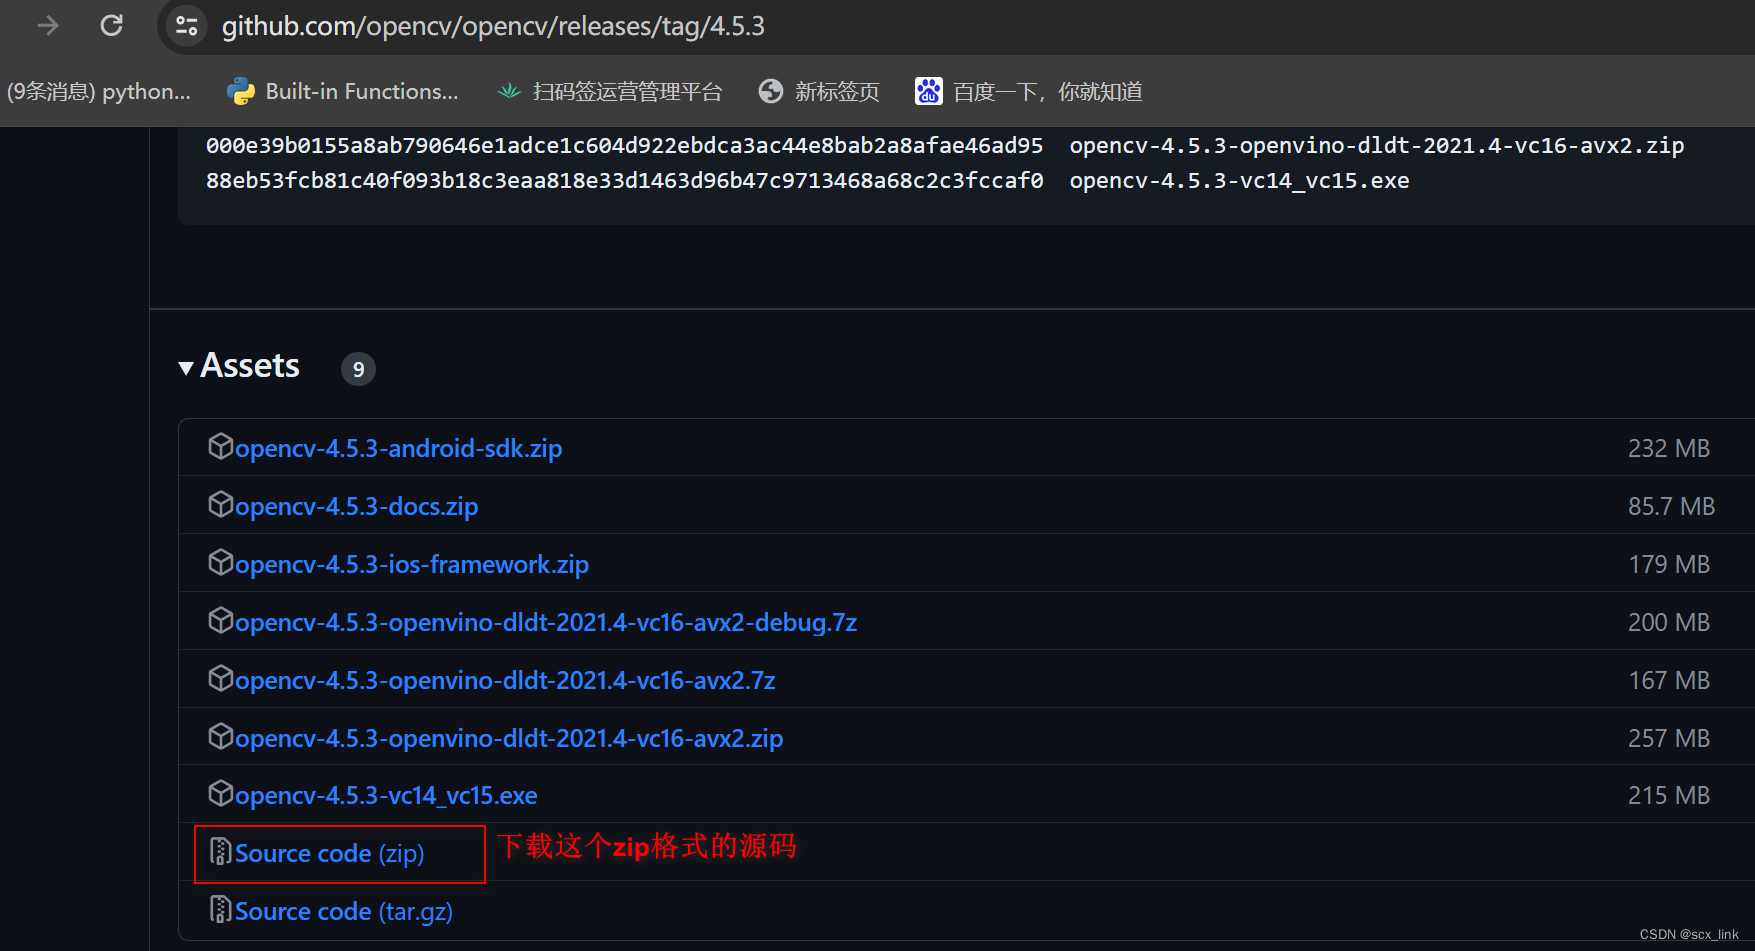1755x951 pixels.
Task: Click the package icon beside ios-framework.zip
Action: click(x=220, y=562)
